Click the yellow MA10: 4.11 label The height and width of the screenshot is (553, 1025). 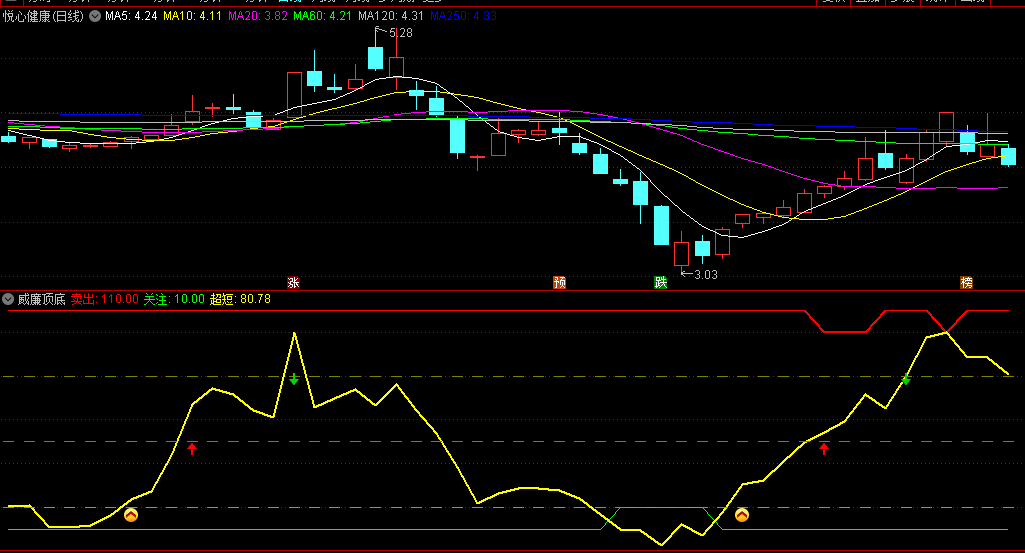(x=192, y=16)
